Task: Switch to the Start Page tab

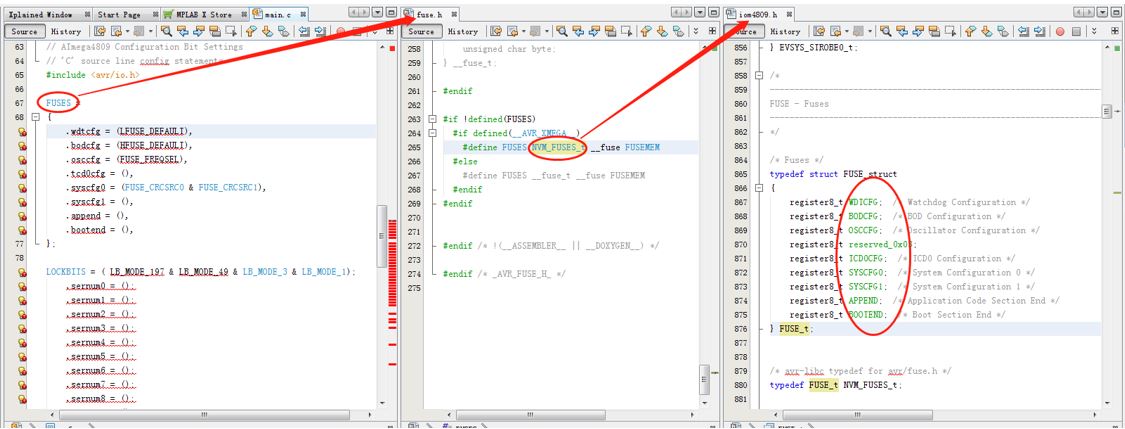Action: click(x=126, y=14)
